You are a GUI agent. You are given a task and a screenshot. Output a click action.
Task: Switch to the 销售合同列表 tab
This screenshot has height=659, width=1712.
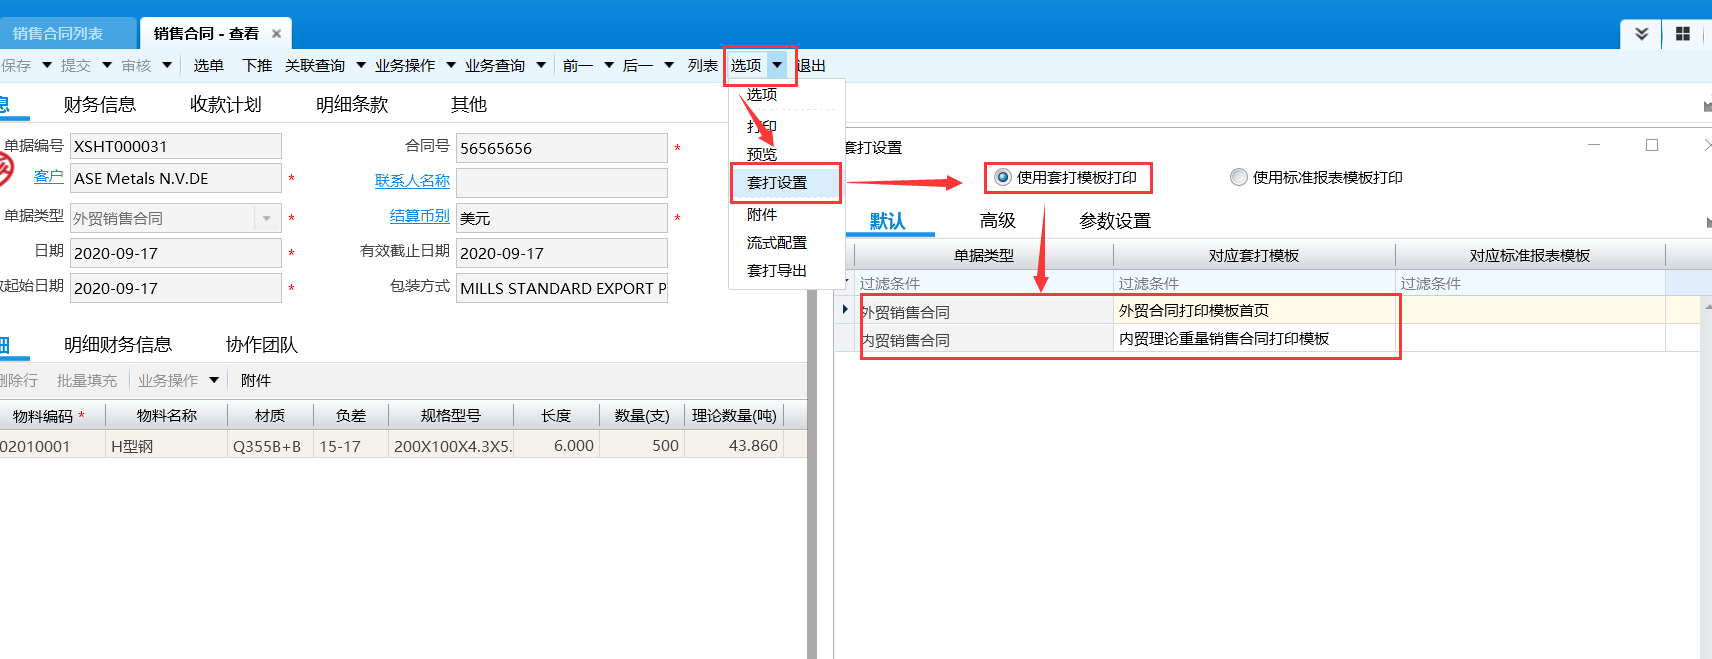point(58,34)
